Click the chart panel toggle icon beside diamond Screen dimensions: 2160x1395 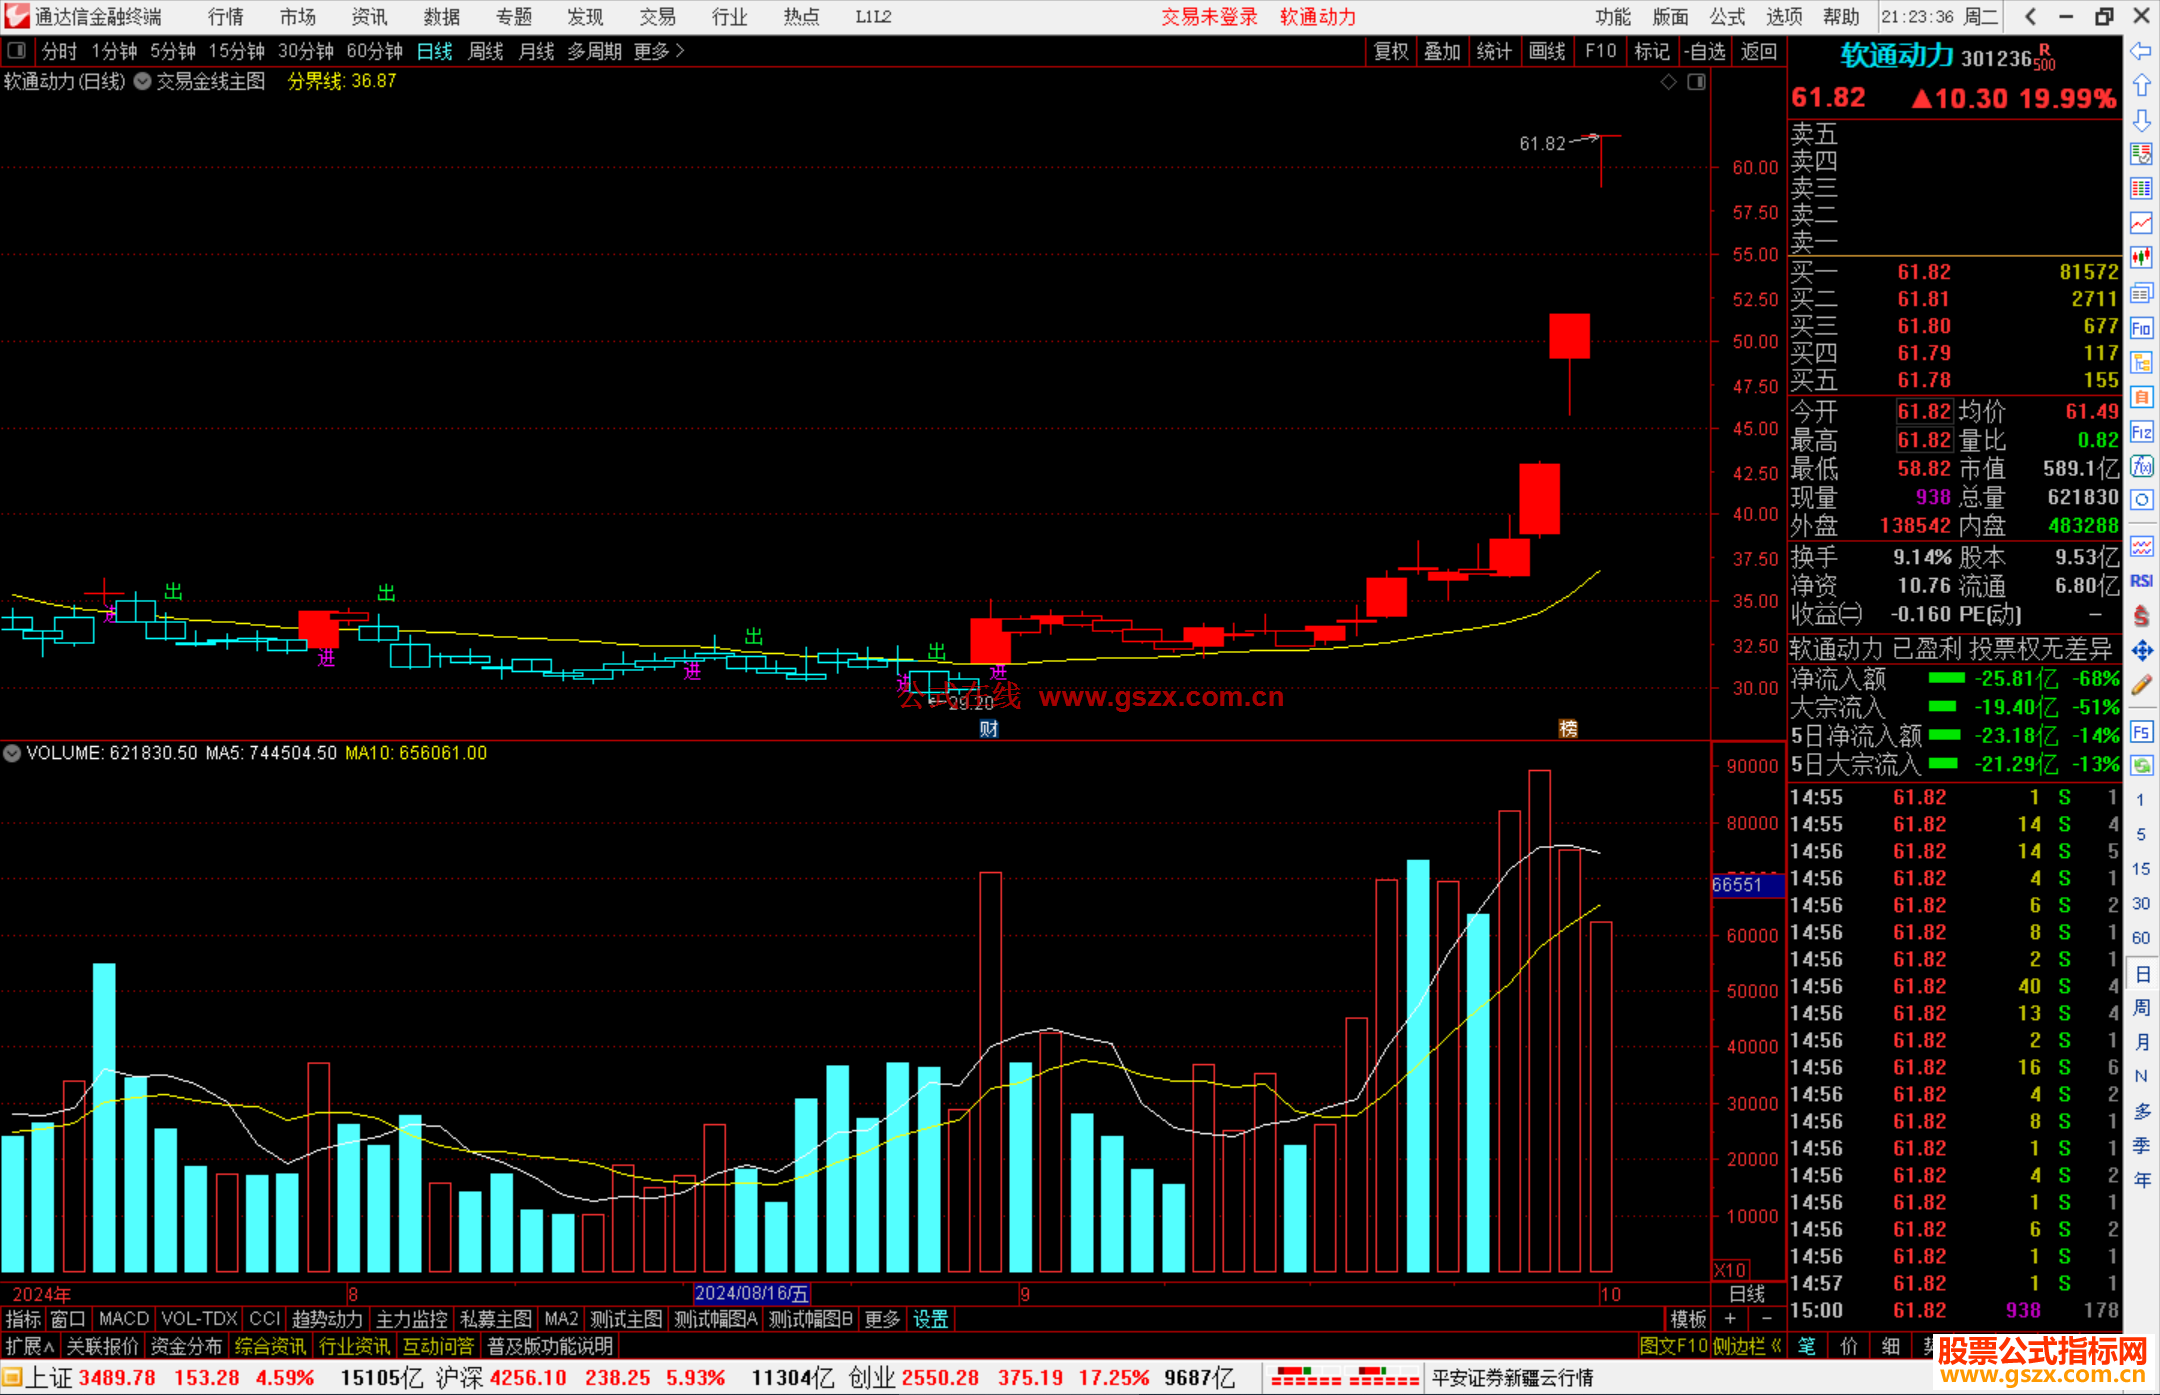(1696, 82)
